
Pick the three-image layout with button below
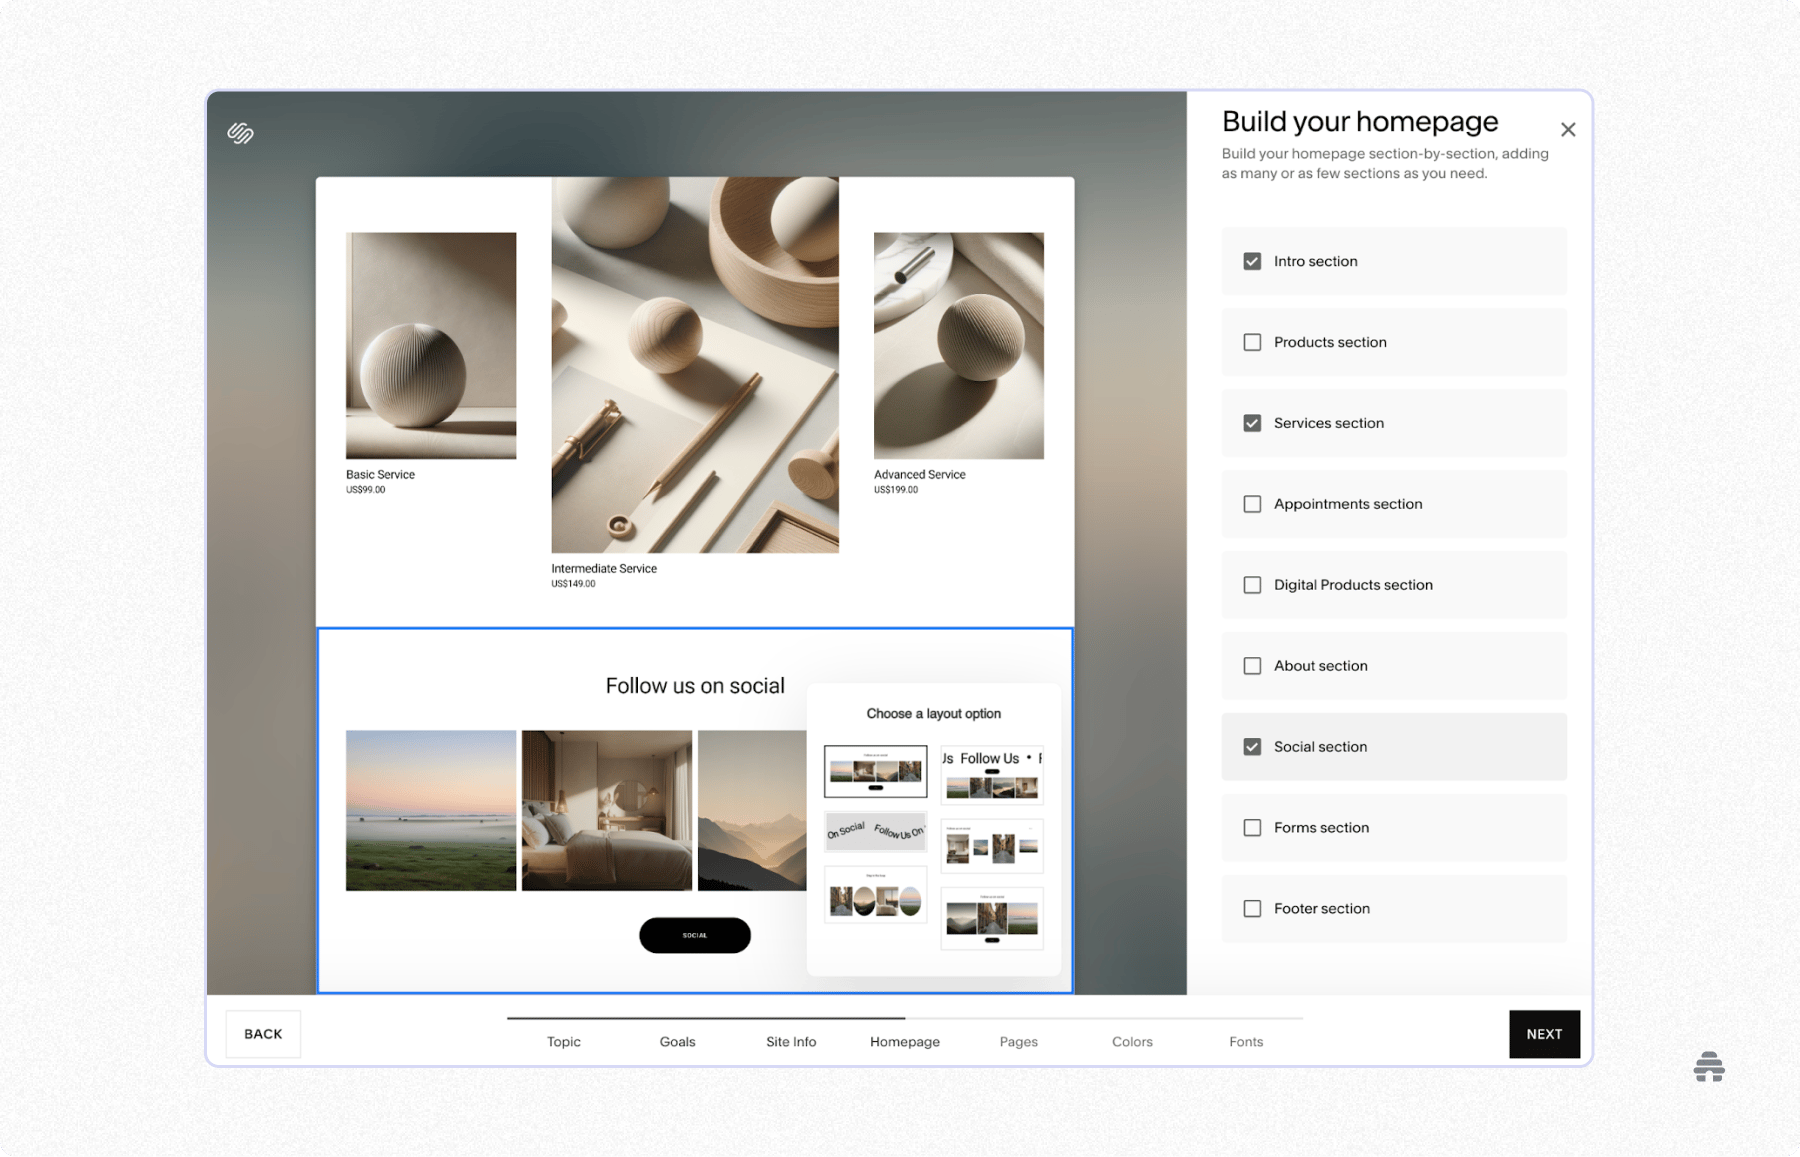pyautogui.click(x=992, y=918)
